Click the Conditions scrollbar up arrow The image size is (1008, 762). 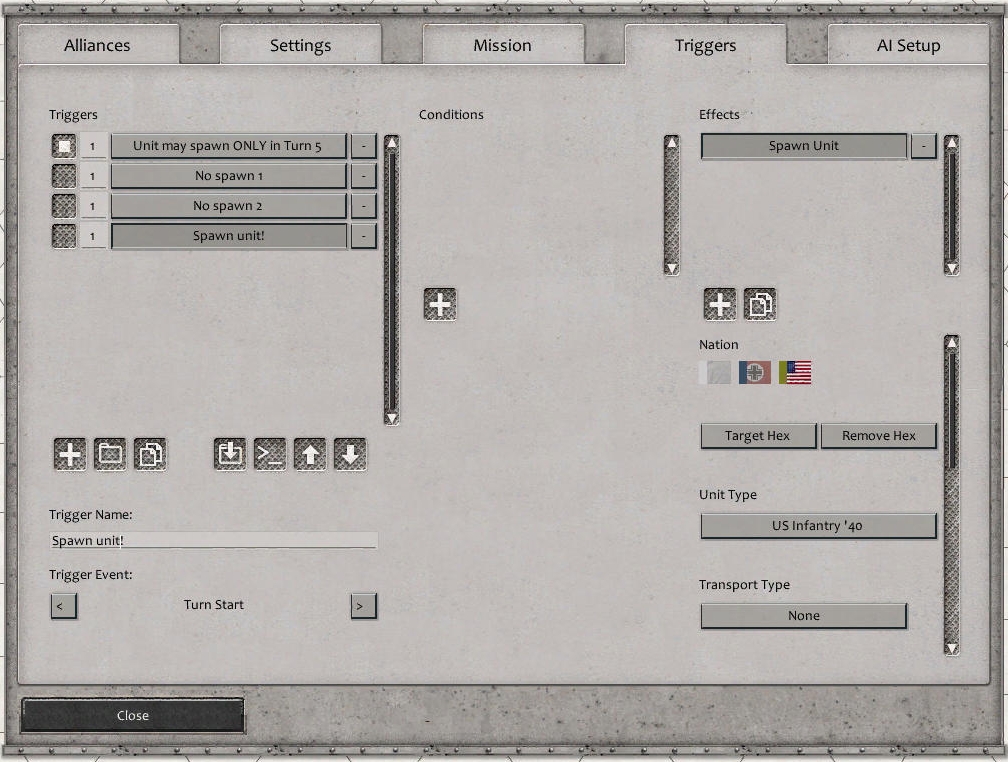672,142
